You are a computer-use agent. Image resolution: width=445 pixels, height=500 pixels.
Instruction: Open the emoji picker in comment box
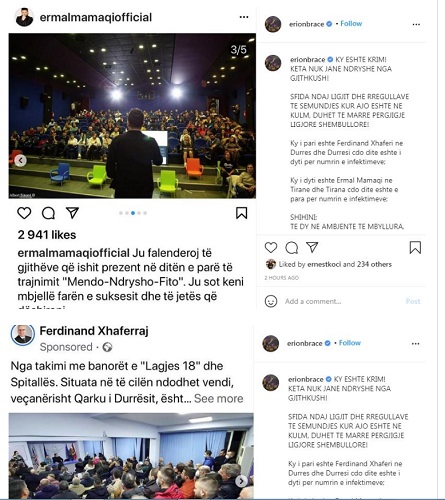[271, 301]
